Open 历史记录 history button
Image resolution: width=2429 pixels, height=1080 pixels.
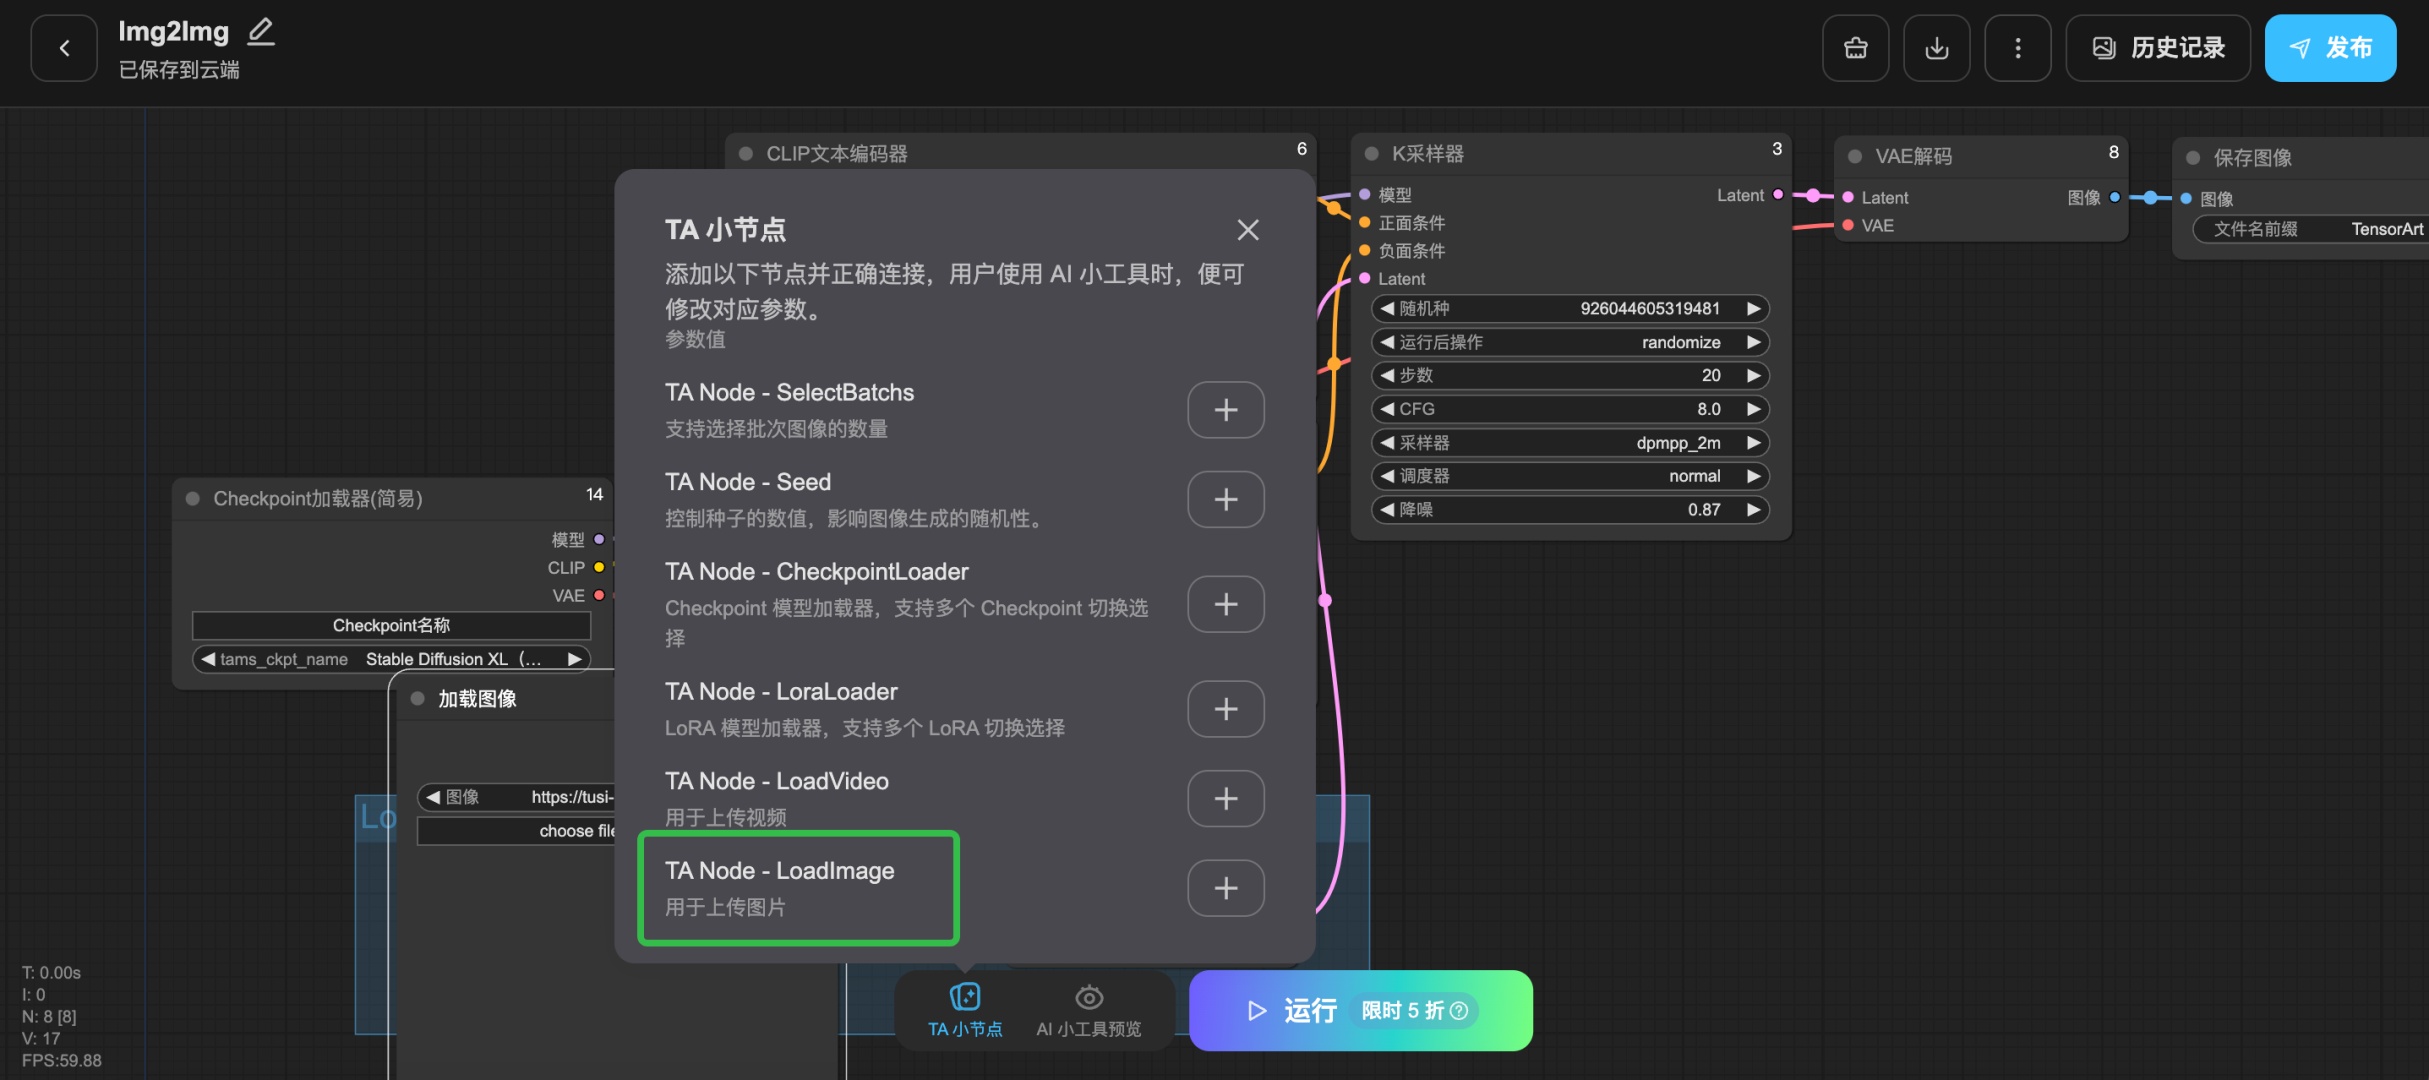tap(2157, 48)
